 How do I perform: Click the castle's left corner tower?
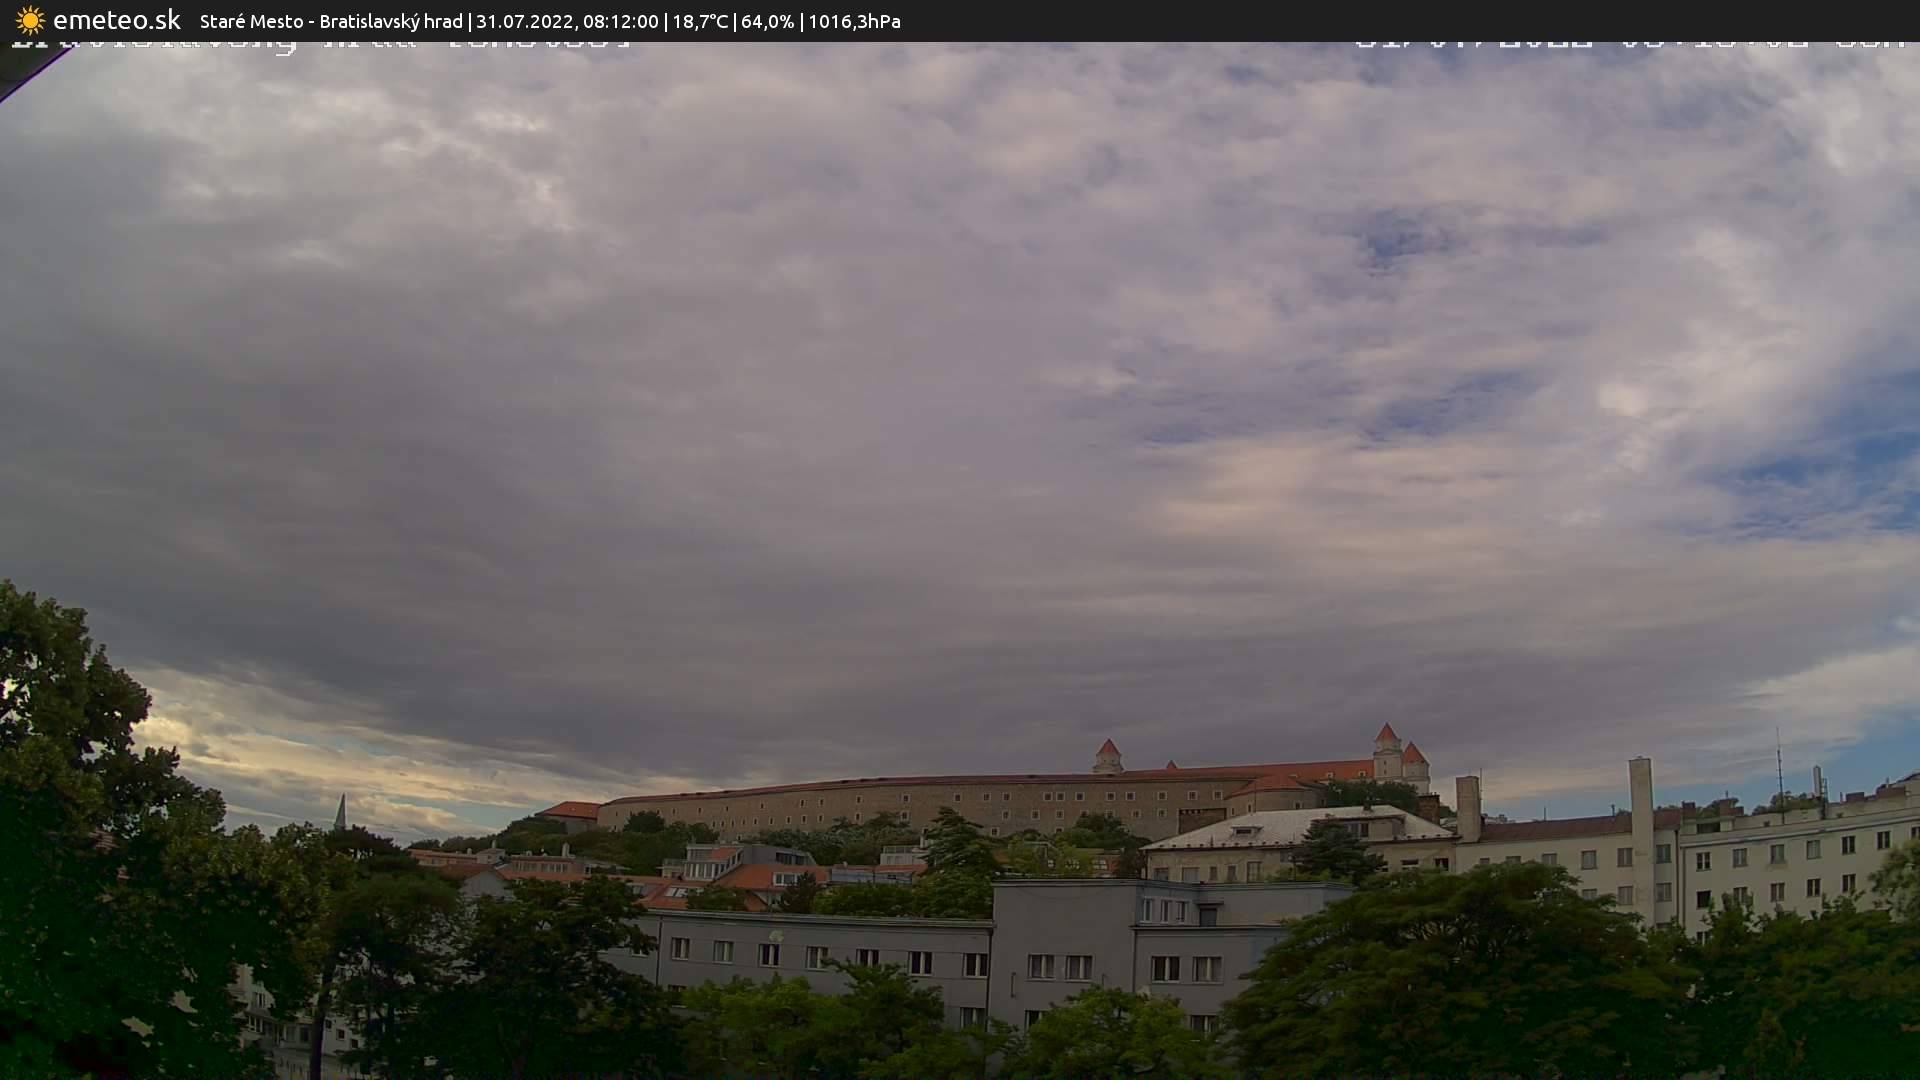(x=1107, y=755)
